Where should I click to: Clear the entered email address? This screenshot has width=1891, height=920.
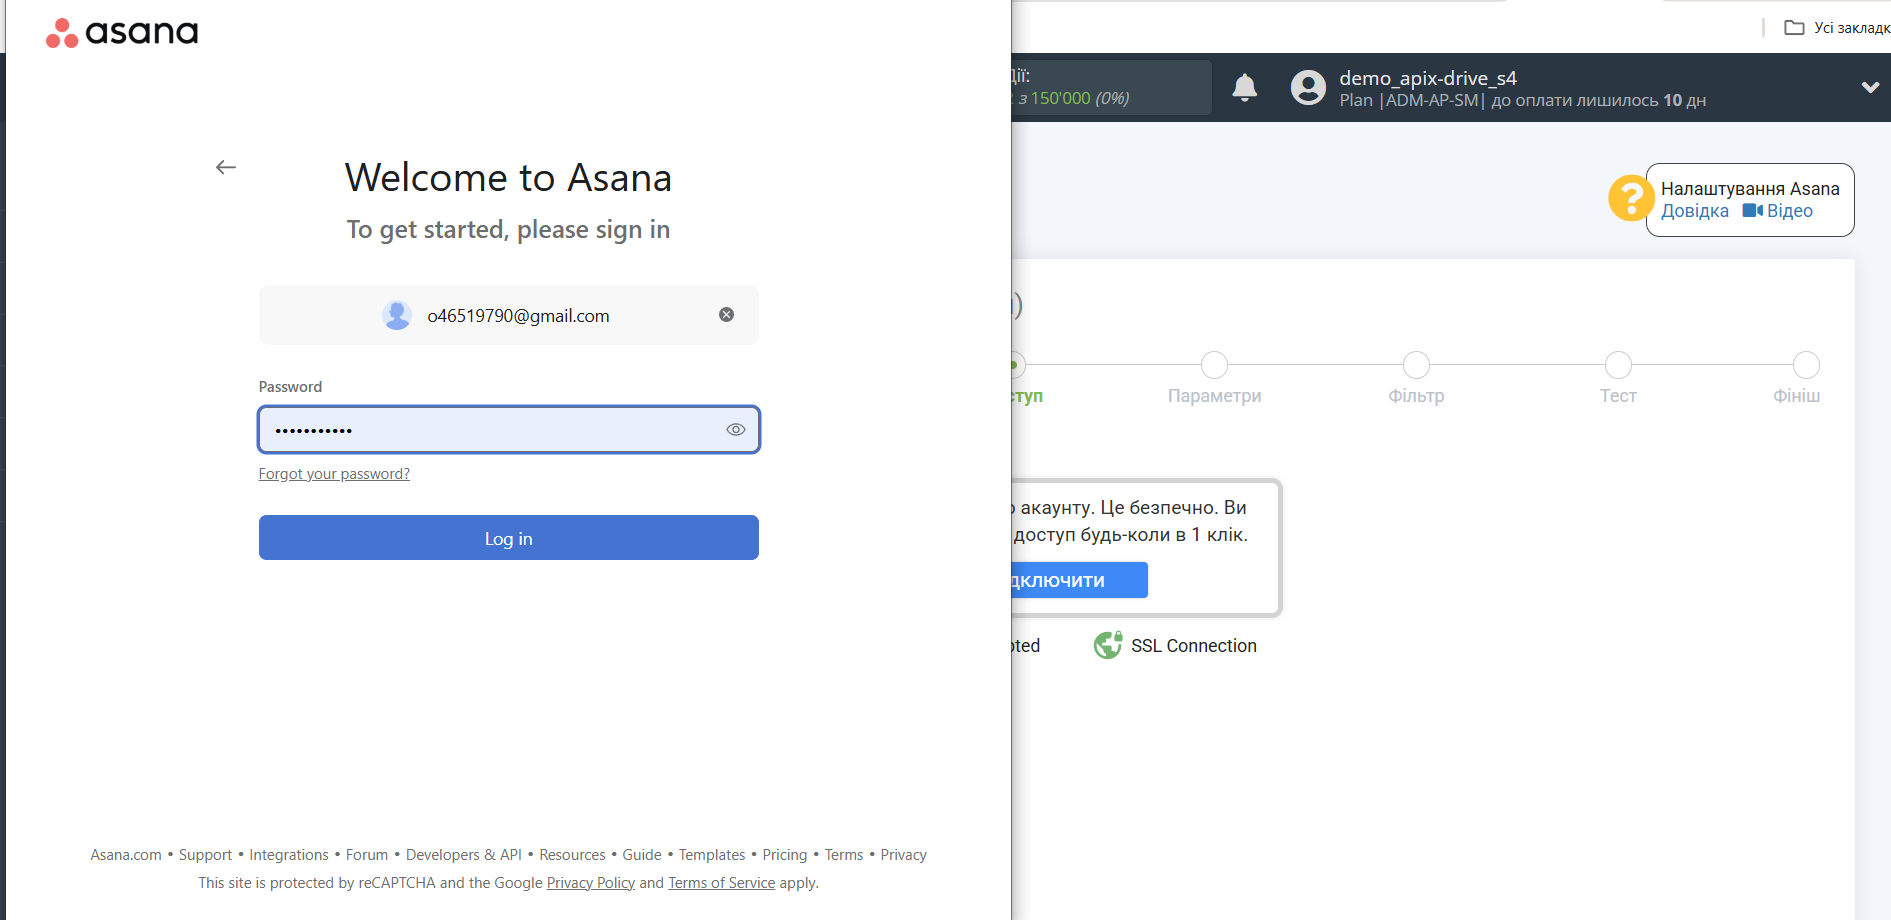click(726, 315)
